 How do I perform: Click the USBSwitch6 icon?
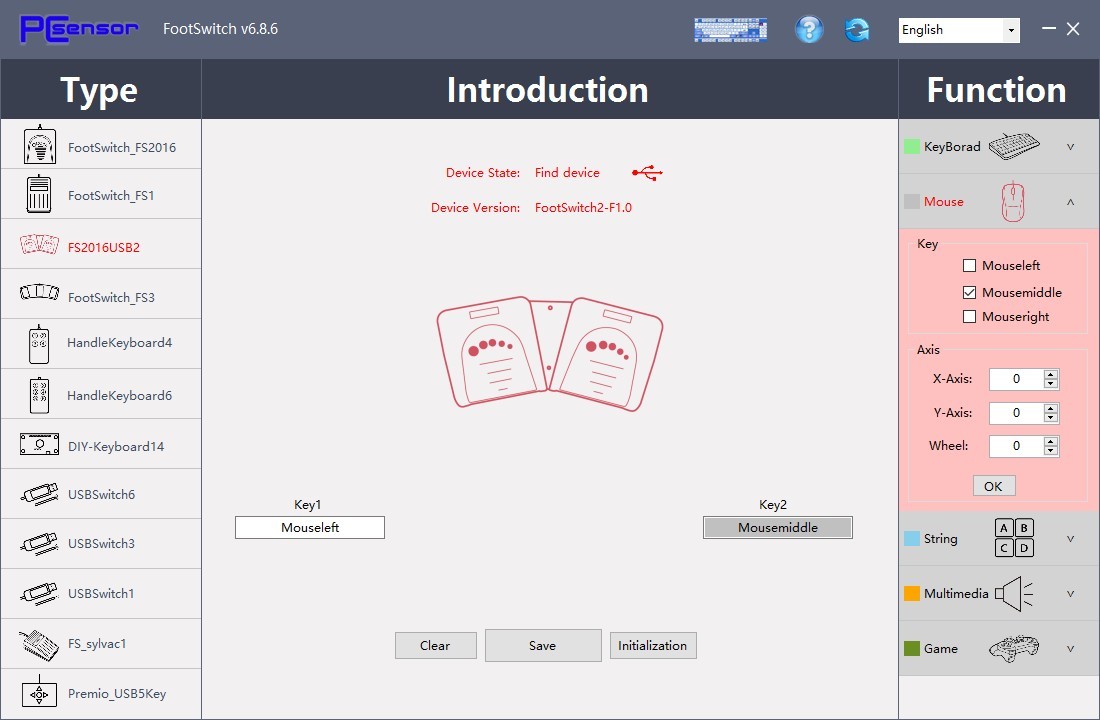coord(39,494)
